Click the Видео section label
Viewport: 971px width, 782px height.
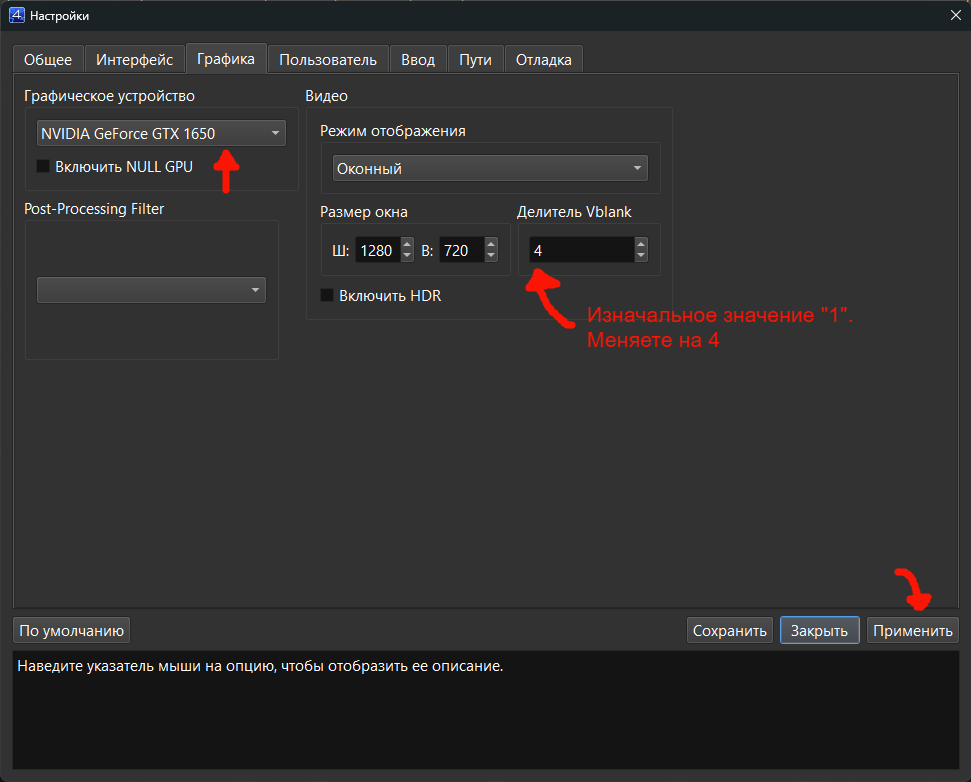pyautogui.click(x=326, y=96)
